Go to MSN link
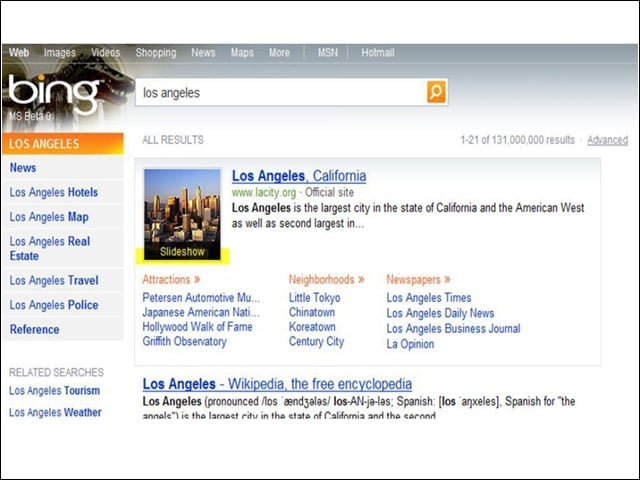Image resolution: width=640 pixels, height=480 pixels. coord(328,53)
